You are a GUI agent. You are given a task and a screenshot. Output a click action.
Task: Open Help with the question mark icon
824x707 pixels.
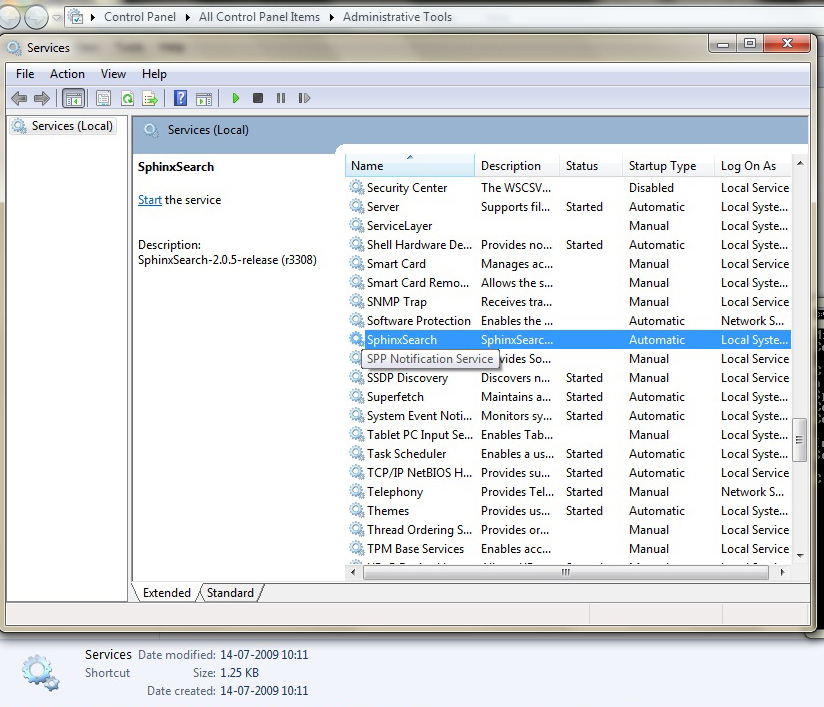(180, 98)
